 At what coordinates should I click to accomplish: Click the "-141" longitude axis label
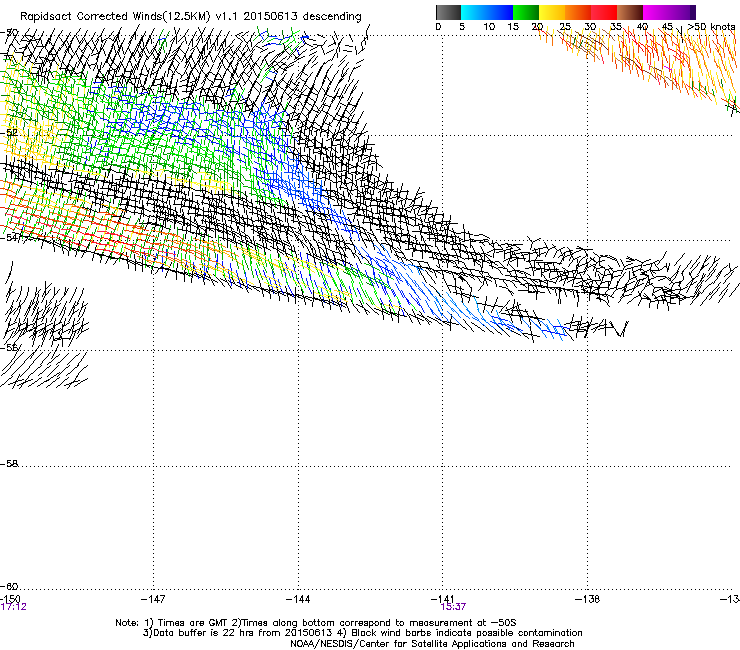point(443,599)
